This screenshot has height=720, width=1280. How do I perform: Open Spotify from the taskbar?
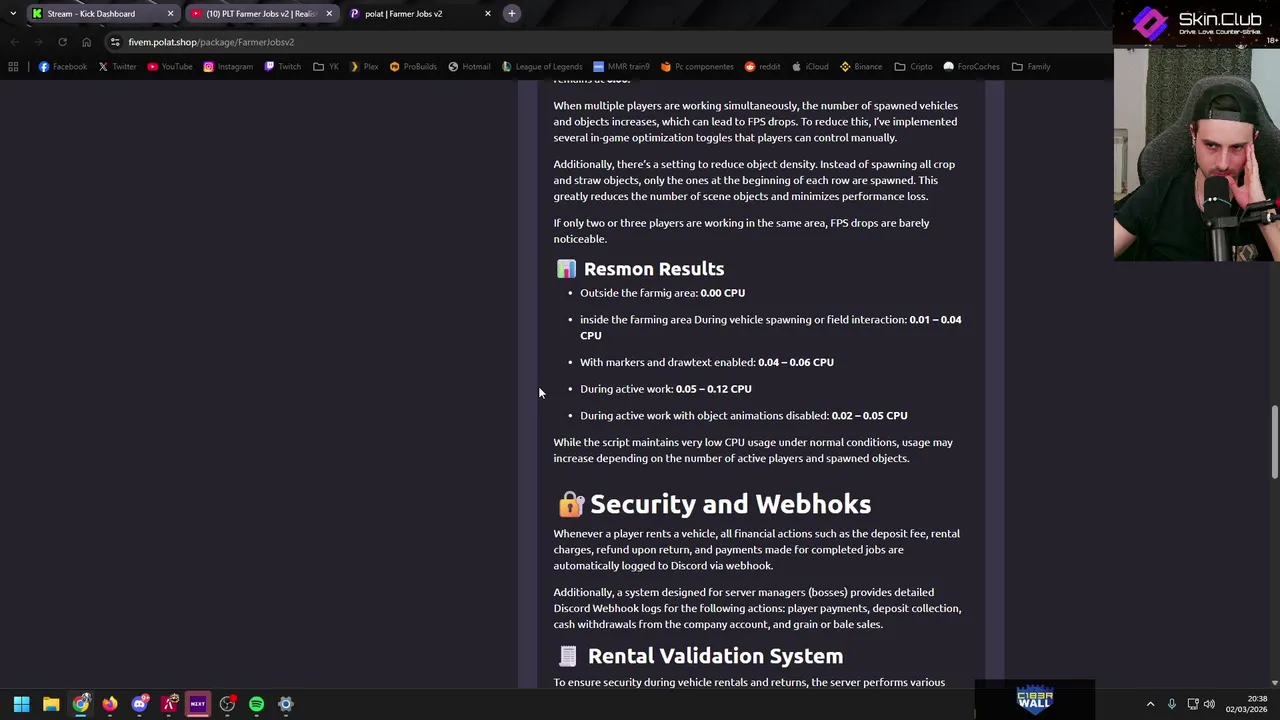[257, 704]
